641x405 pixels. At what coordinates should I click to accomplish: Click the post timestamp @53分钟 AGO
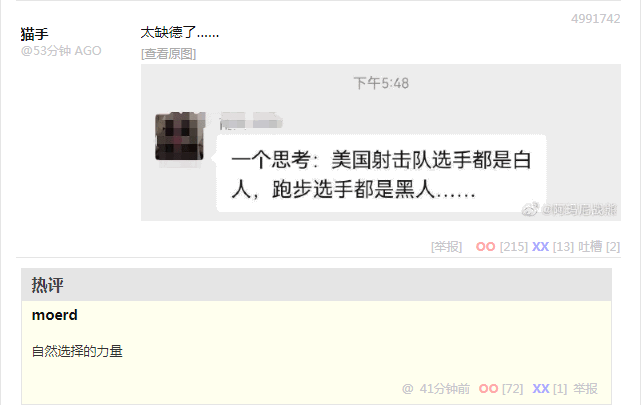click(x=61, y=51)
